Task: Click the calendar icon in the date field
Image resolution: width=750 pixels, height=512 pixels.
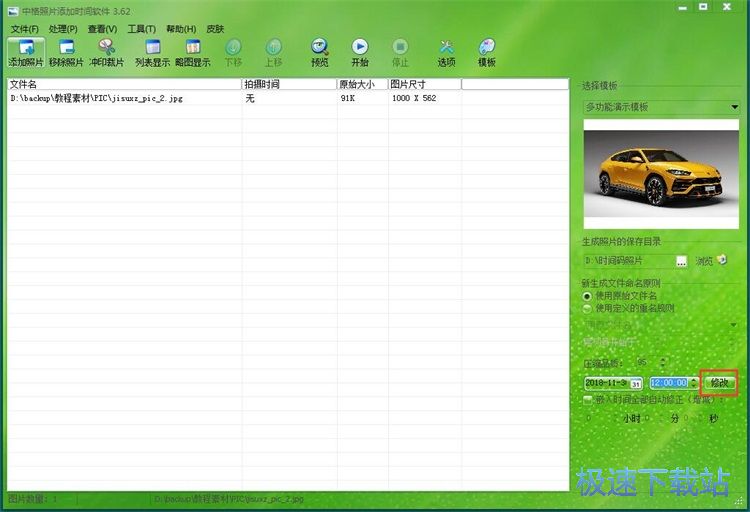Action: pyautogui.click(x=636, y=383)
